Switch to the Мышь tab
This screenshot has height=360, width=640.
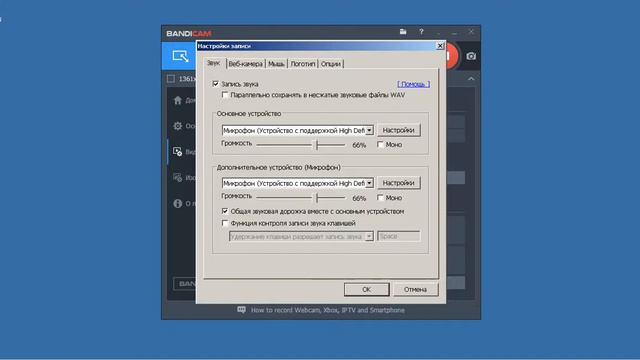click(x=276, y=64)
